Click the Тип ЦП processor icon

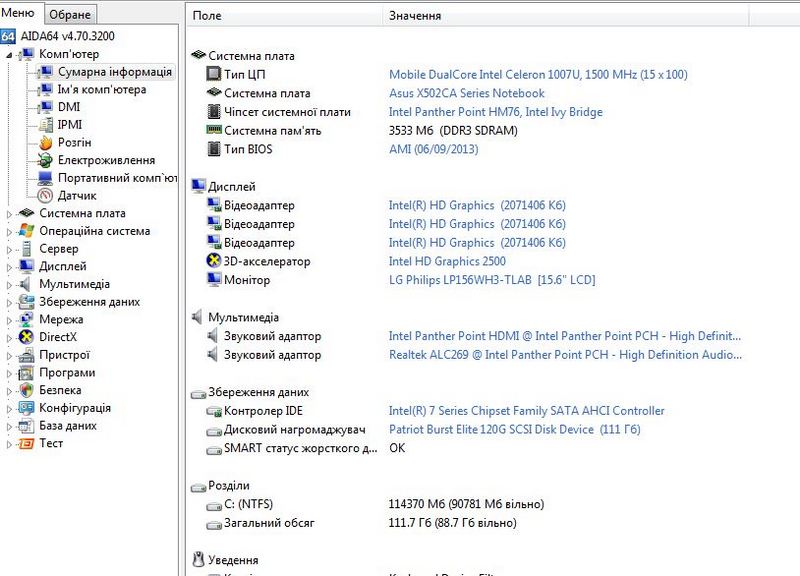click(213, 75)
